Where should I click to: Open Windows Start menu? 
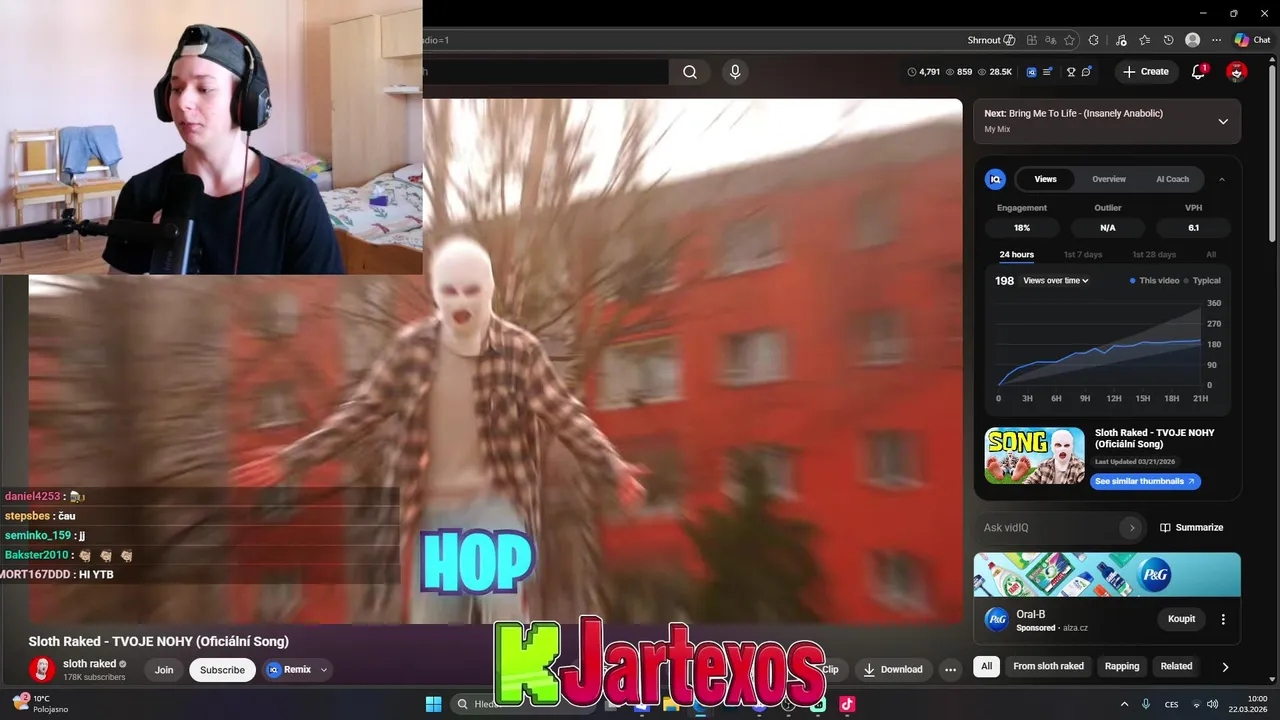(433, 704)
